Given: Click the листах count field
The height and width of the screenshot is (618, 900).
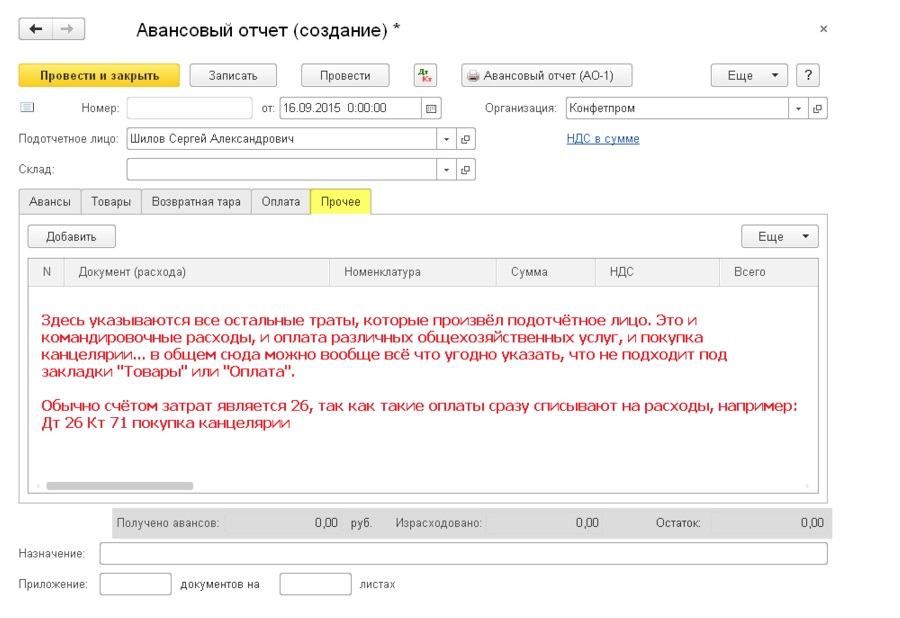Looking at the screenshot, I should click(315, 584).
